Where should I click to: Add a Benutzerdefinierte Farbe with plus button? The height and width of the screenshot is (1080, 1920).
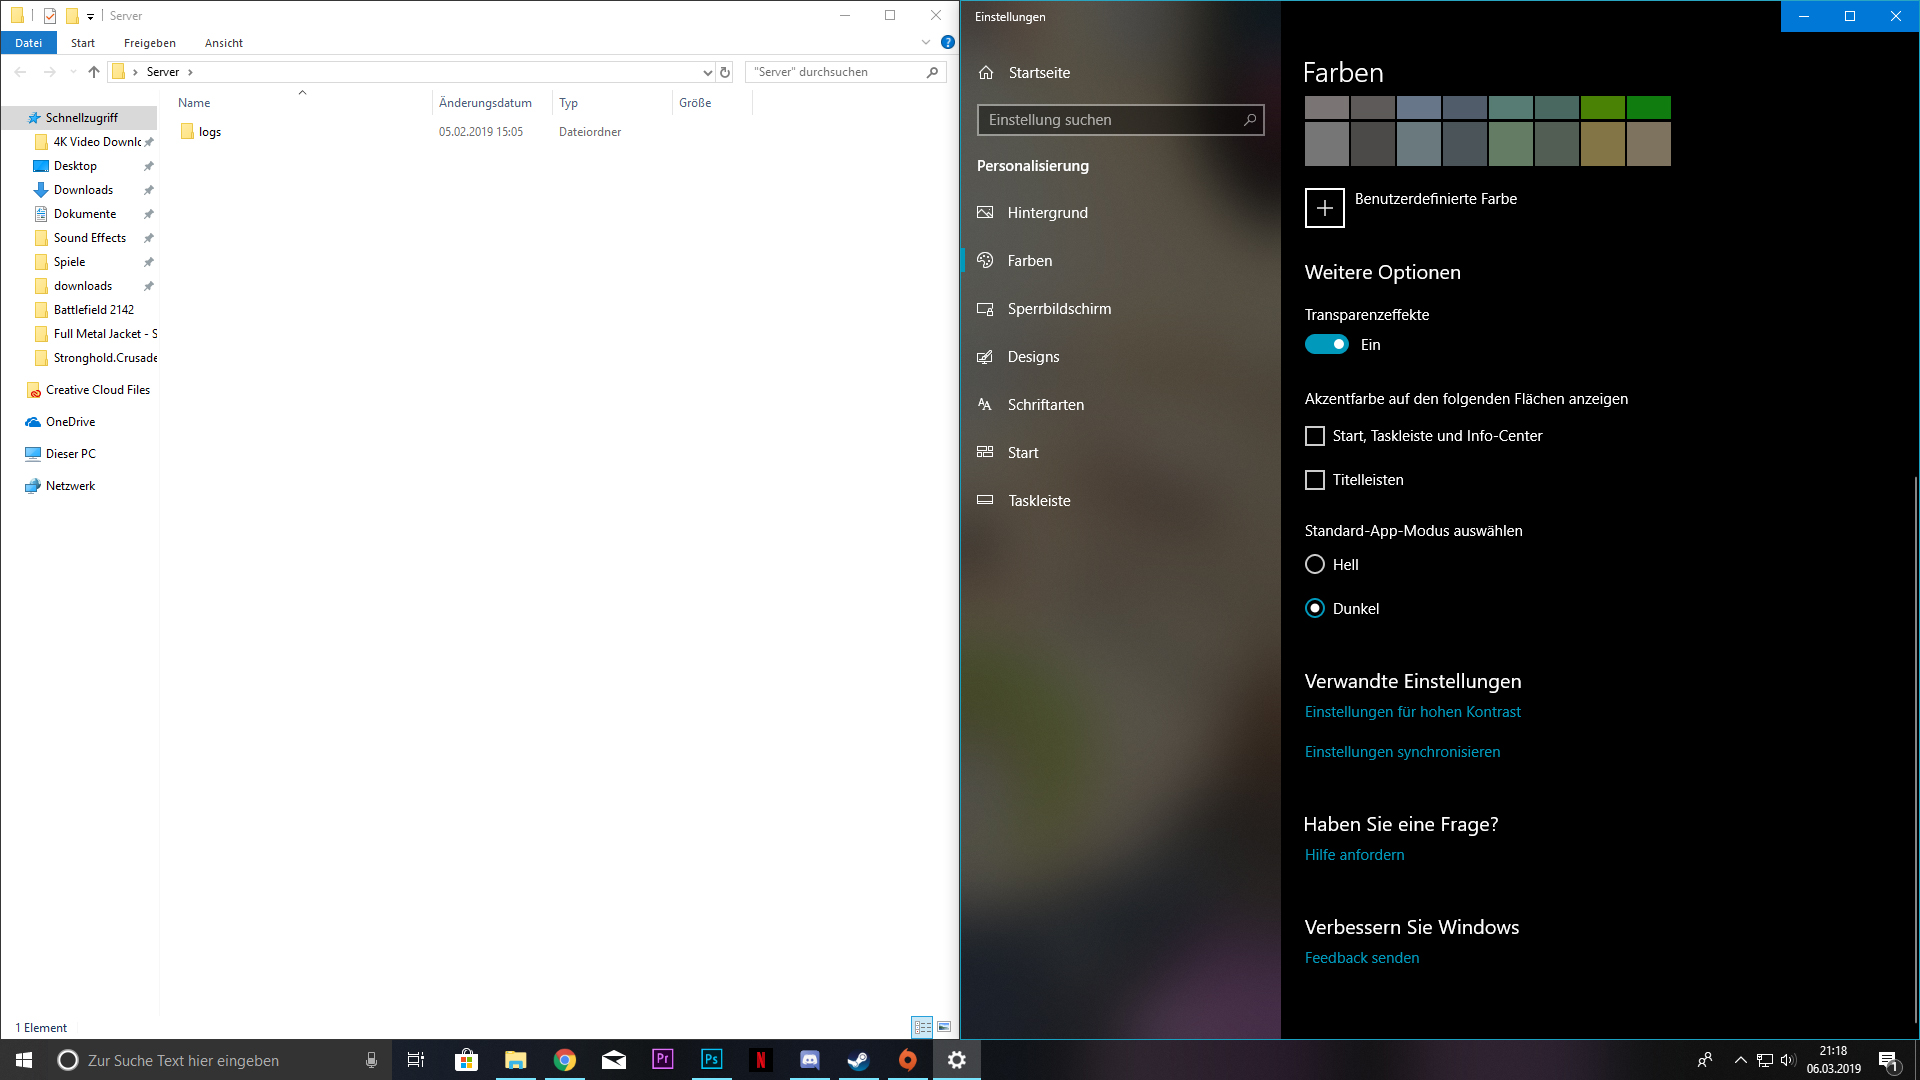tap(1324, 208)
